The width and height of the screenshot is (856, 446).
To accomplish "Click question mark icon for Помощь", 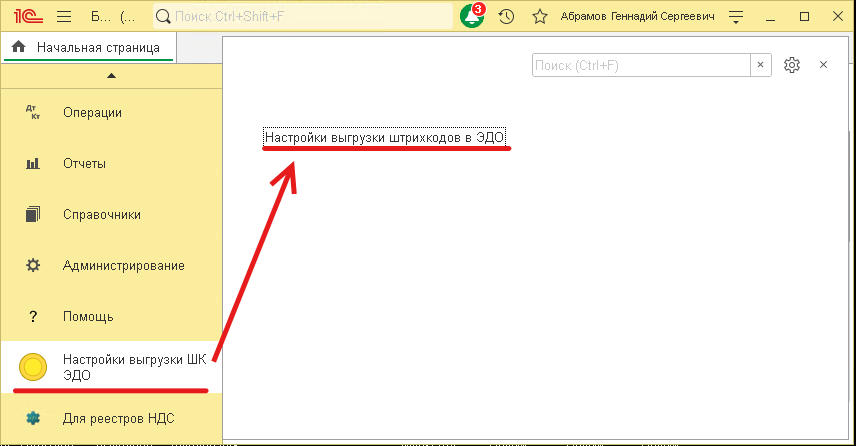I will pyautogui.click(x=33, y=317).
